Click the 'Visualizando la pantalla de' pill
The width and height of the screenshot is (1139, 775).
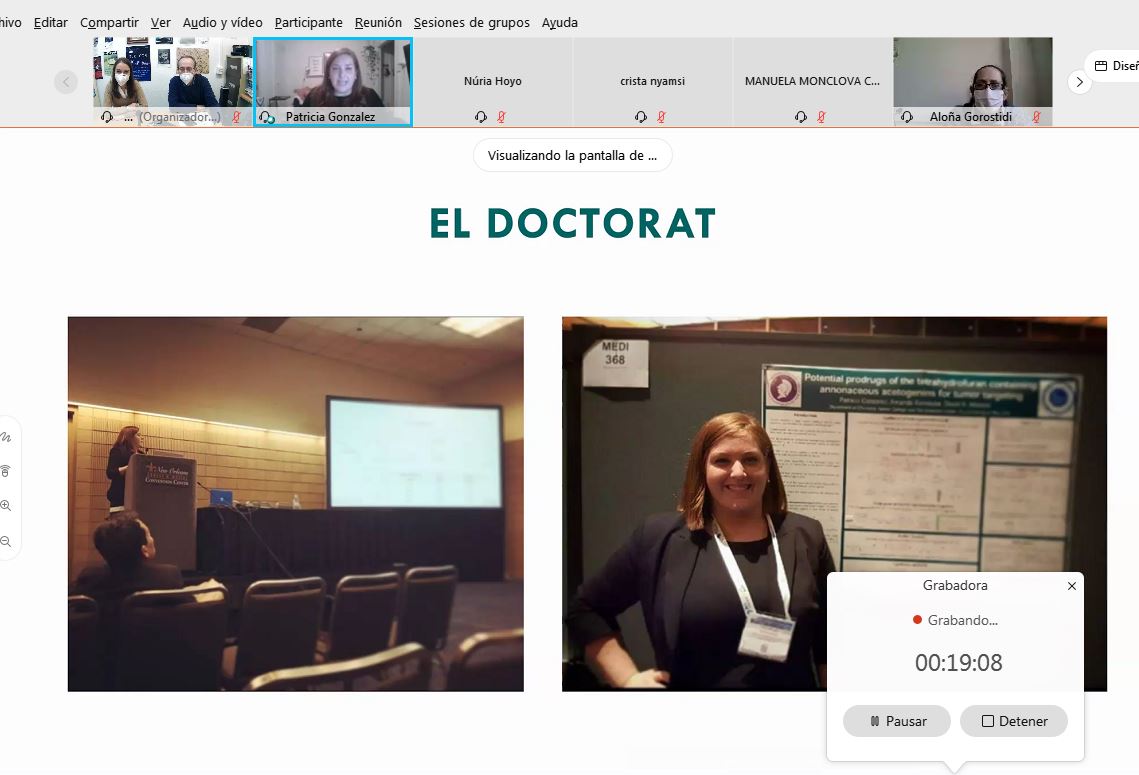coord(572,155)
